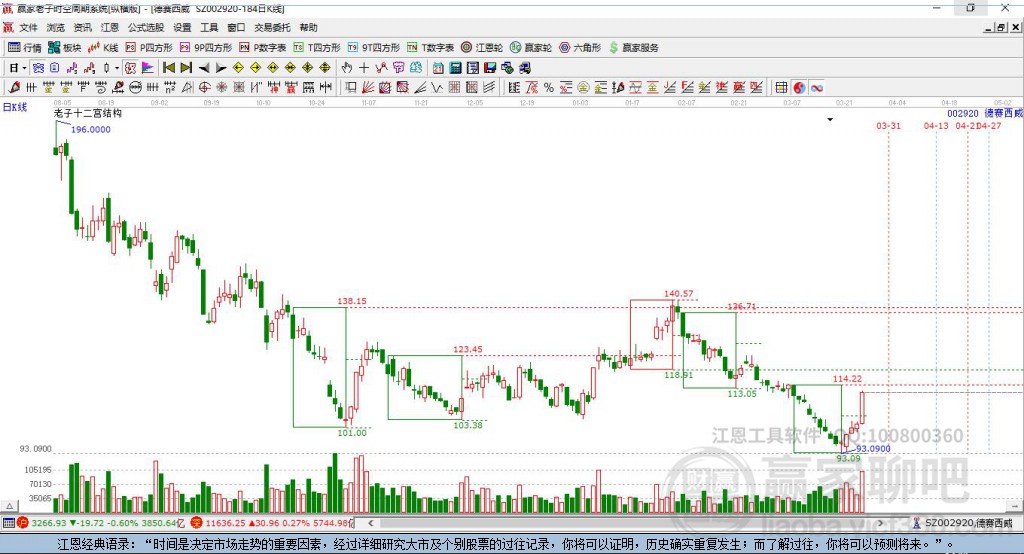Select the hand pan tool
This screenshot has height=554, width=1024.
click(347, 68)
